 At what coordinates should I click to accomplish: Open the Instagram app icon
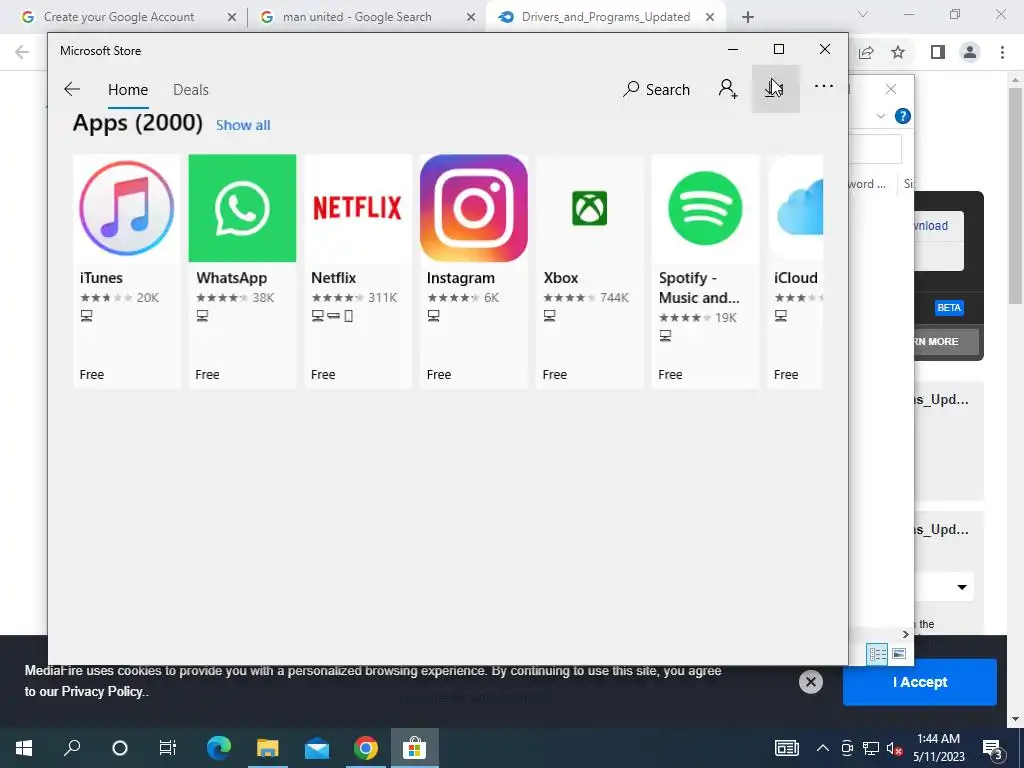(x=473, y=208)
